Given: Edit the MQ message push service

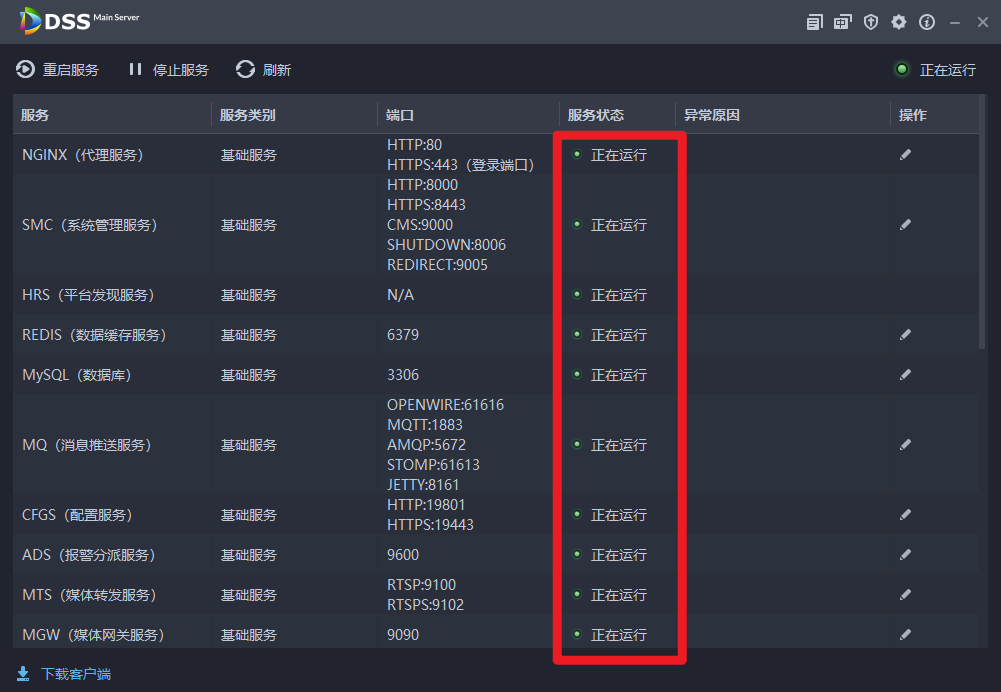Looking at the screenshot, I should point(905,445).
